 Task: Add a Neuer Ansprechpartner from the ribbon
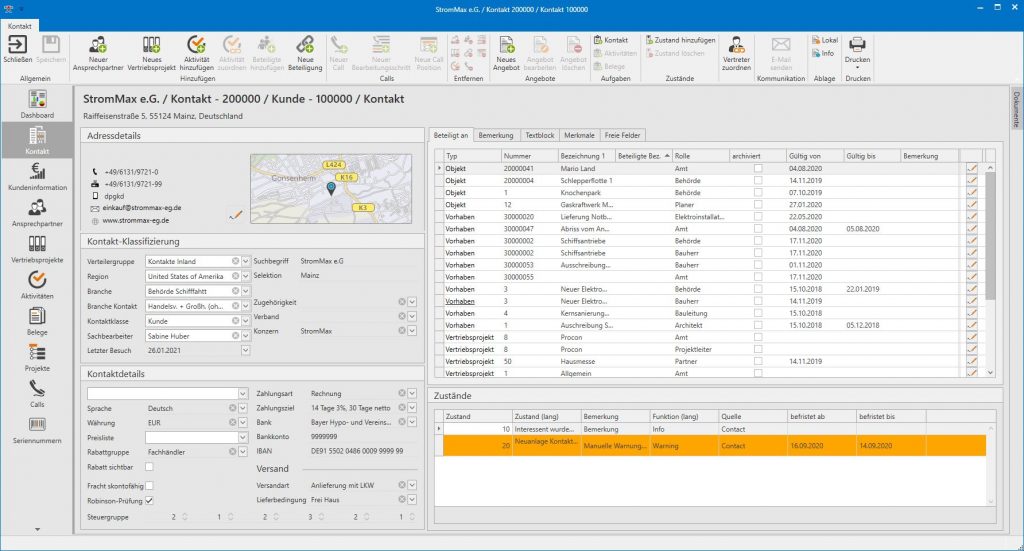click(x=98, y=45)
